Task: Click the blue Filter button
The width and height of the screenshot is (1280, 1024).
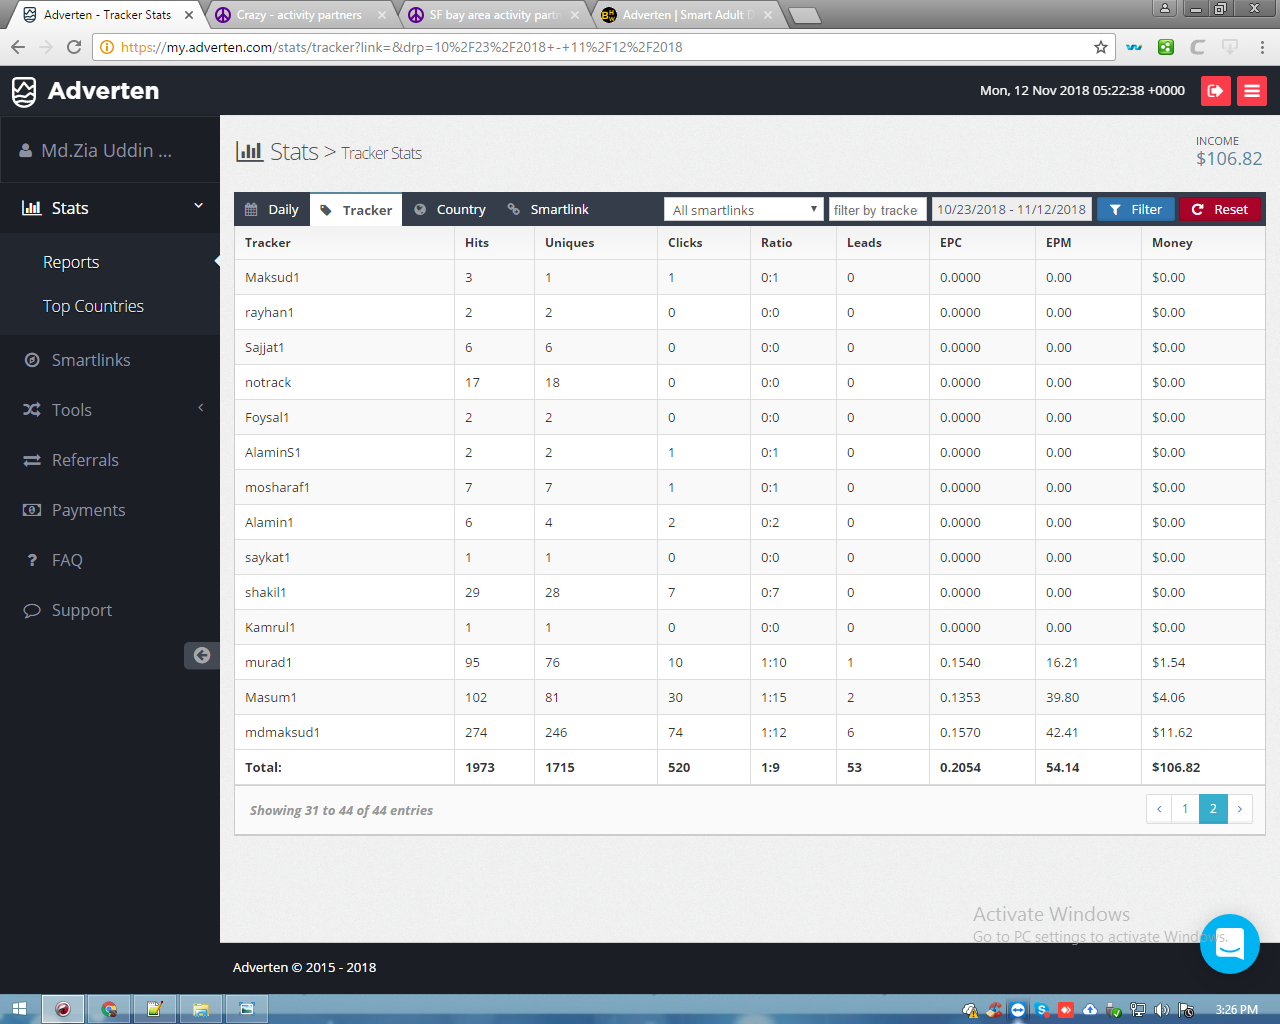Action: point(1136,209)
